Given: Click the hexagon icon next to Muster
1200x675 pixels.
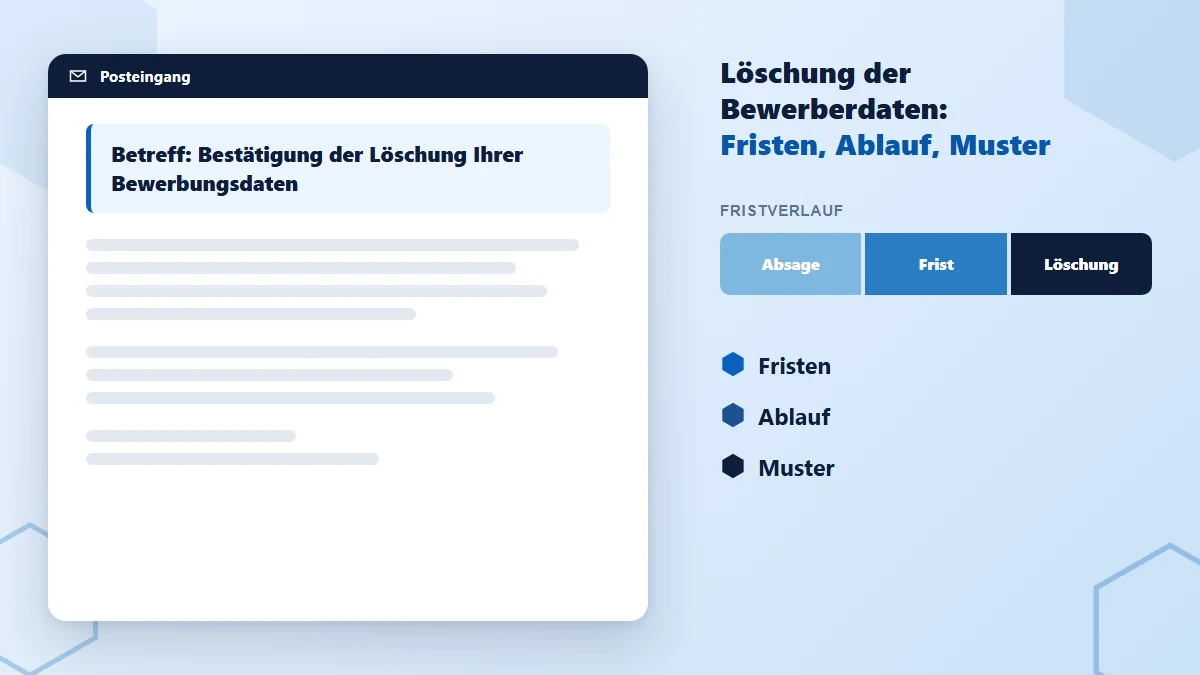Looking at the screenshot, I should coord(733,467).
